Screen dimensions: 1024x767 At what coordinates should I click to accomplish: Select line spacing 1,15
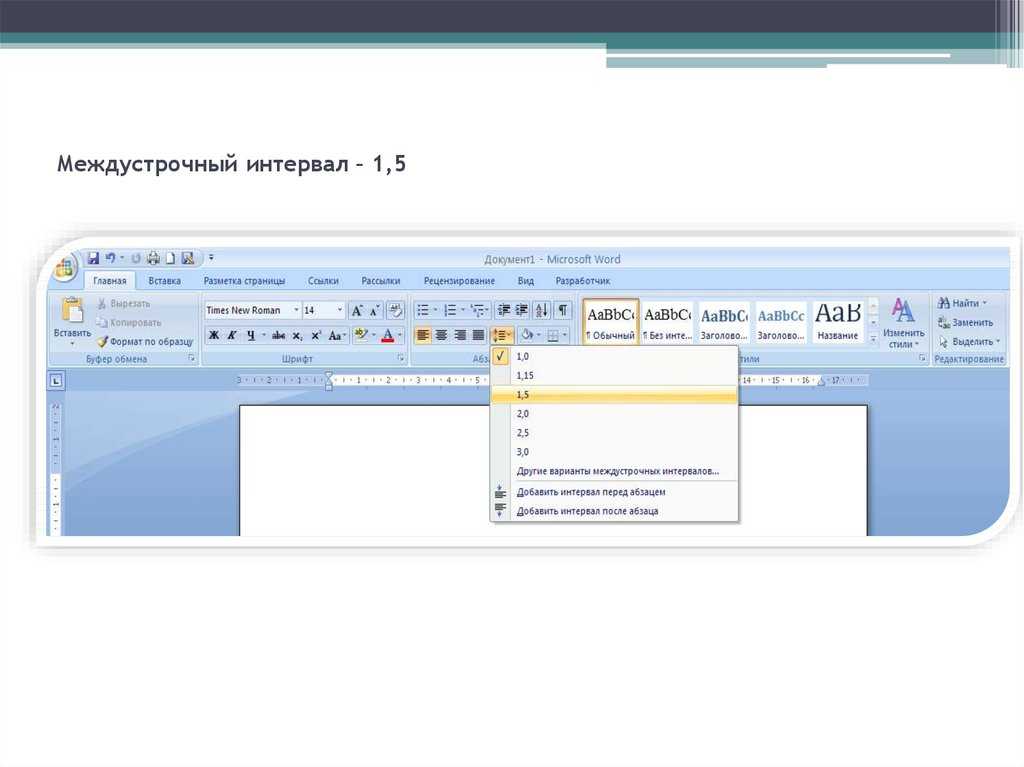coord(614,376)
